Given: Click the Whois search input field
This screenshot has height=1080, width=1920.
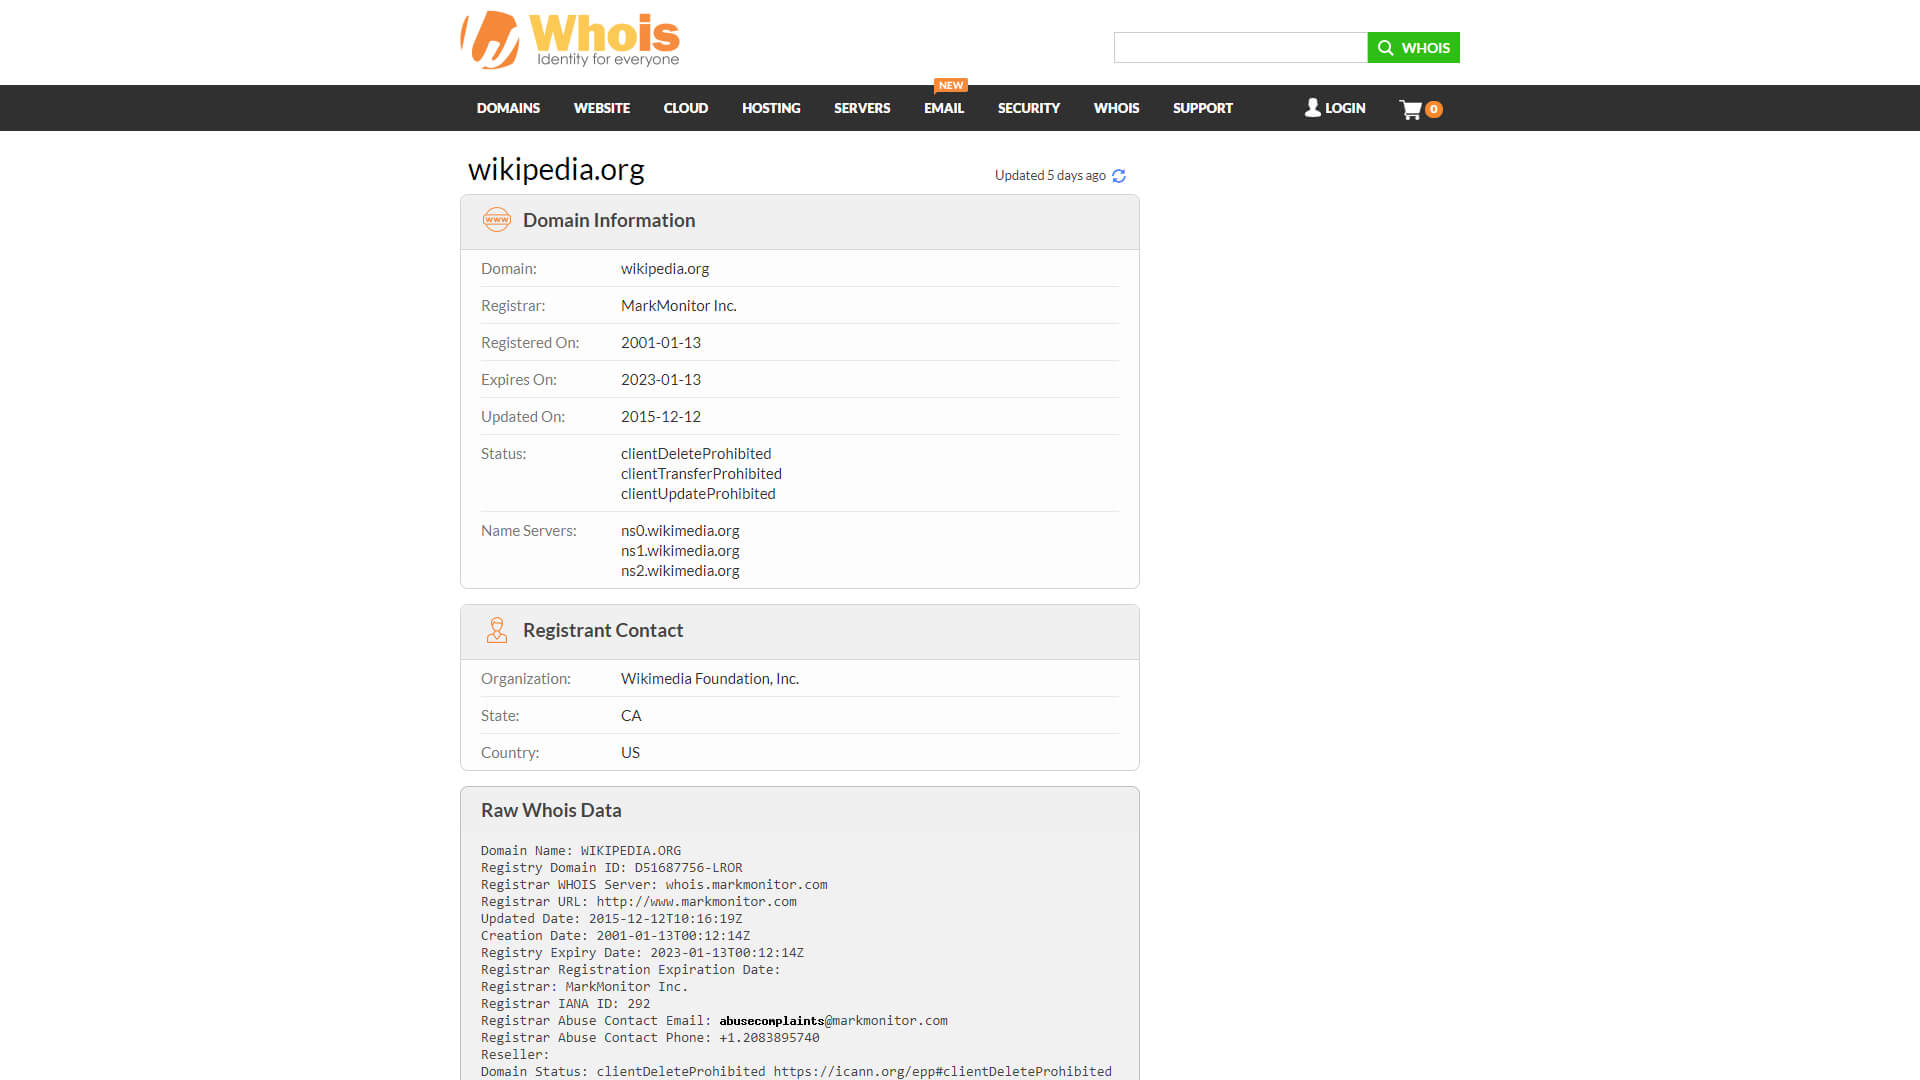Looking at the screenshot, I should pos(1240,46).
